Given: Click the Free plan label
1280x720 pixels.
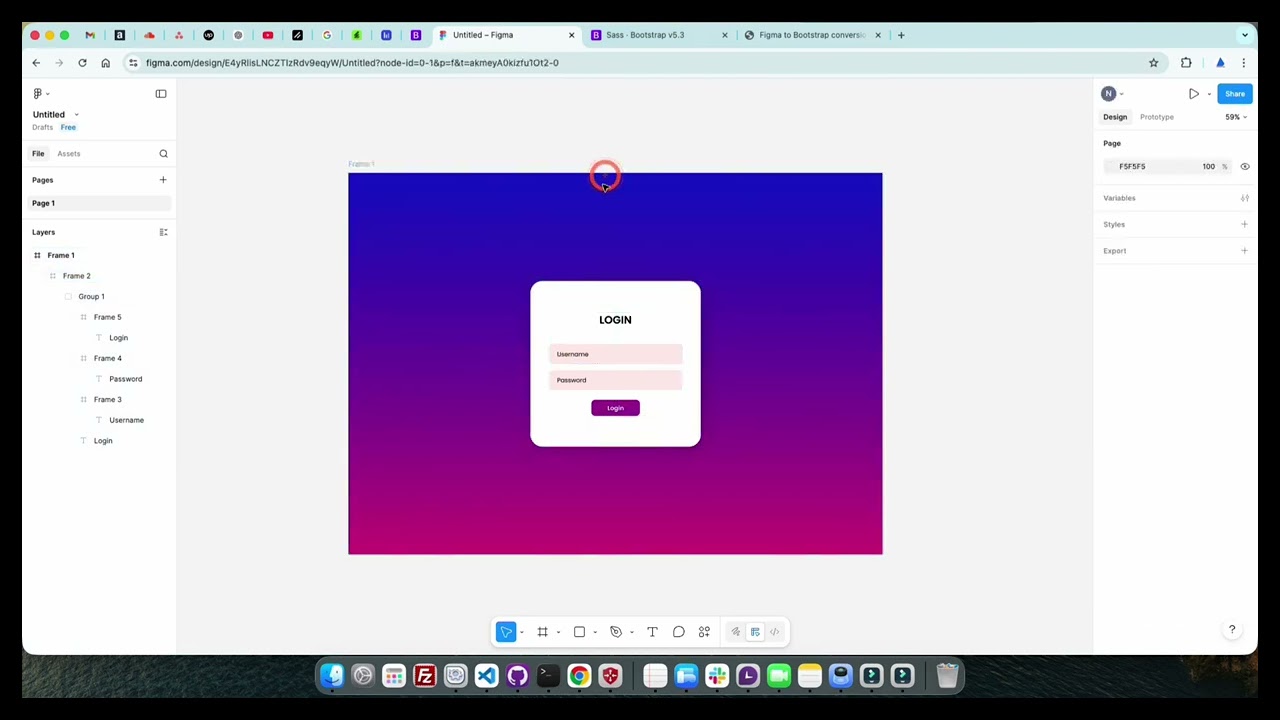Looking at the screenshot, I should point(68,127).
